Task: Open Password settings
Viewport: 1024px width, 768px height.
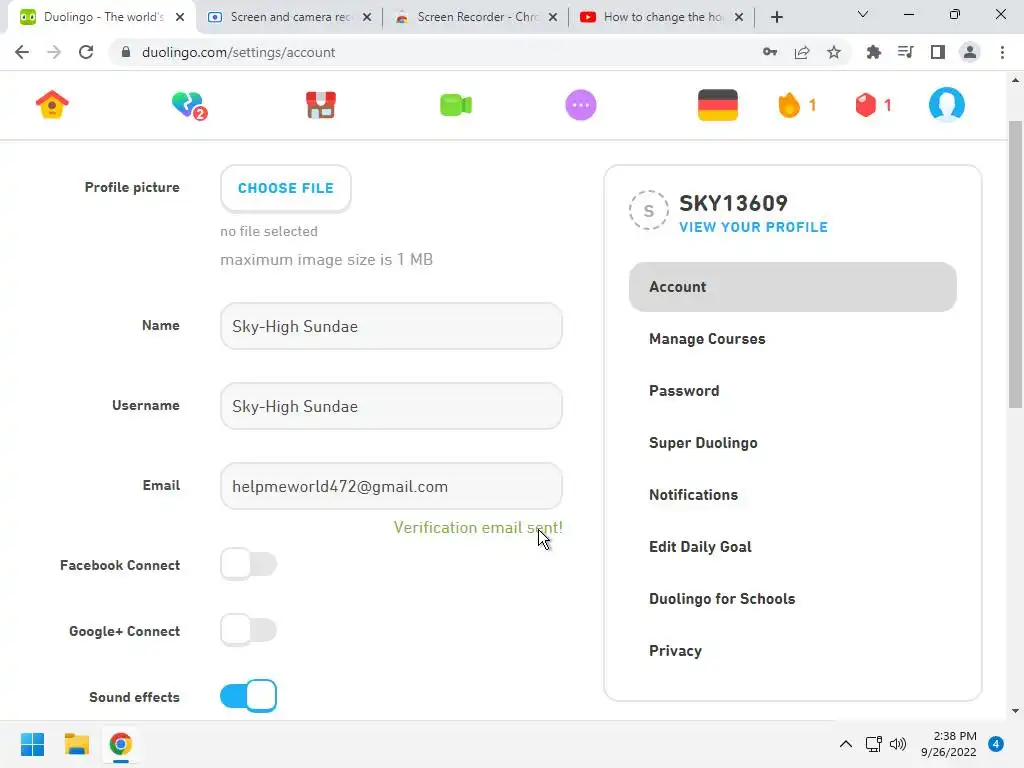Action: [x=684, y=391]
